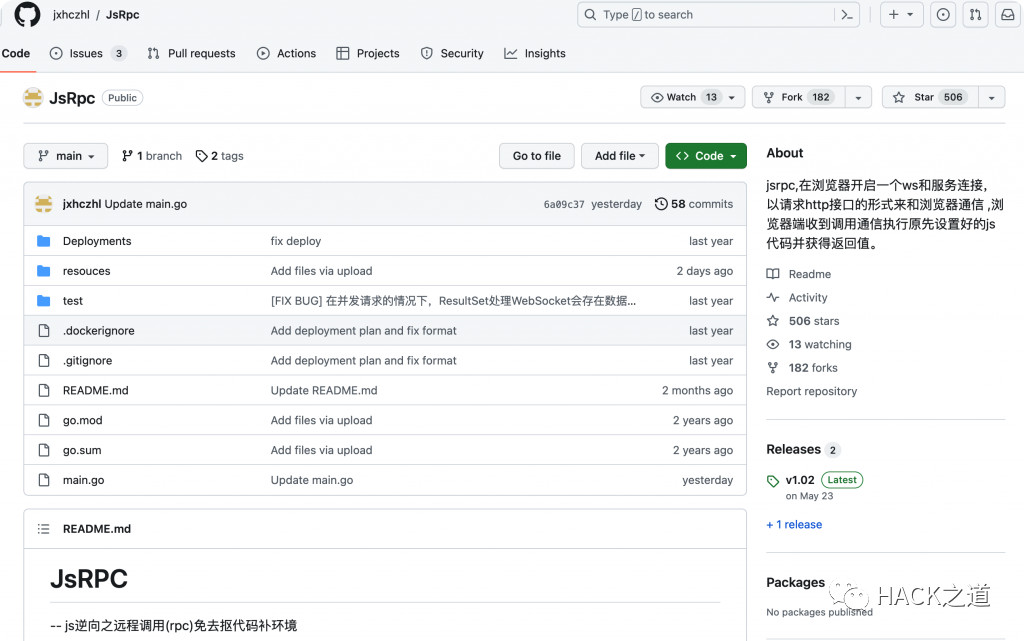Click the commit history clock icon

coord(661,204)
